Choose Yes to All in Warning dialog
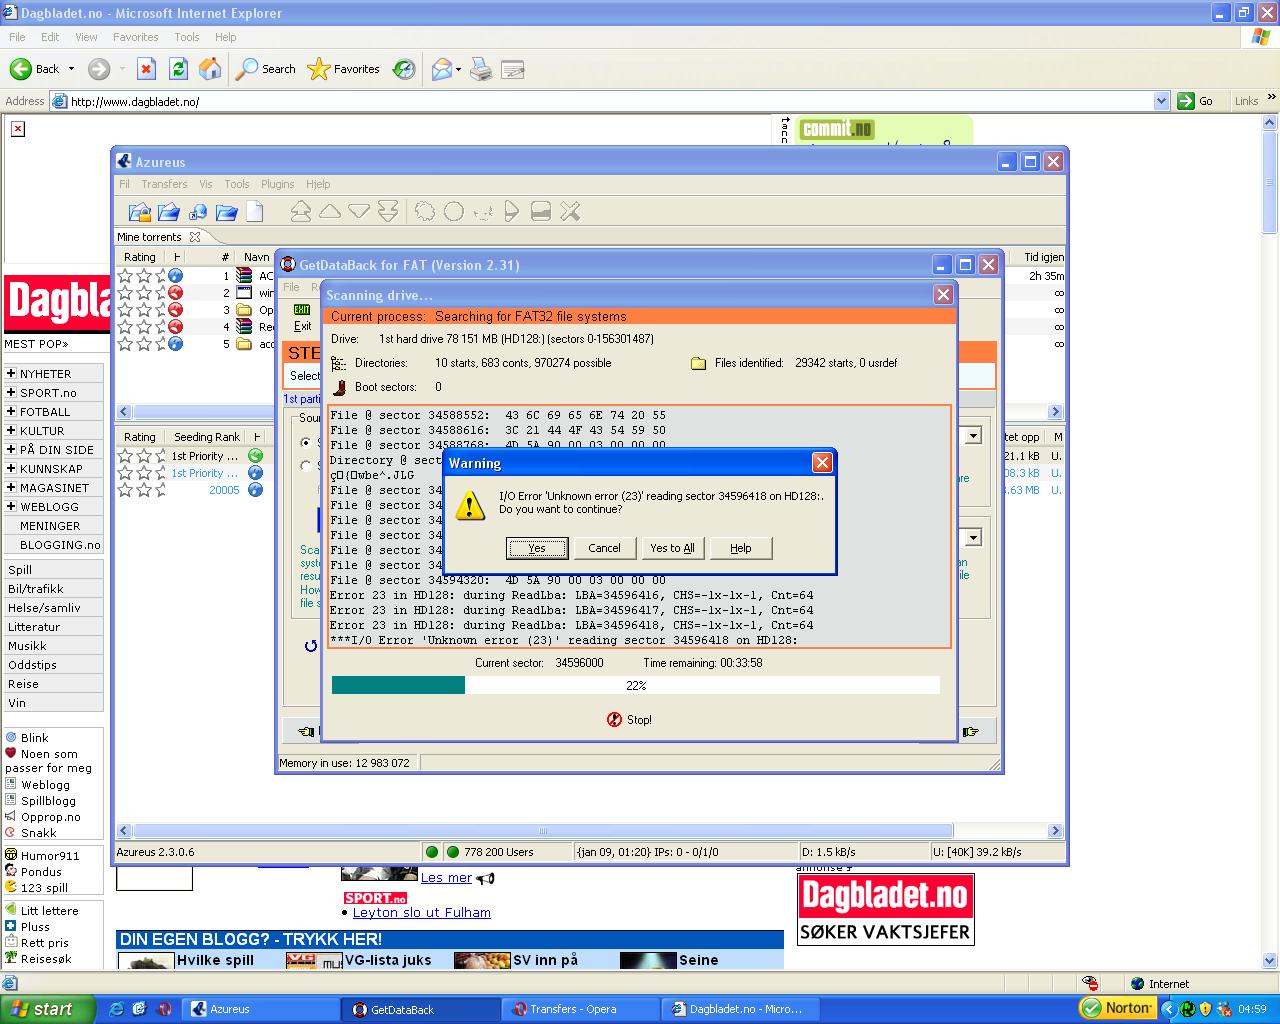Image resolution: width=1280 pixels, height=1024 pixels. 672,548
